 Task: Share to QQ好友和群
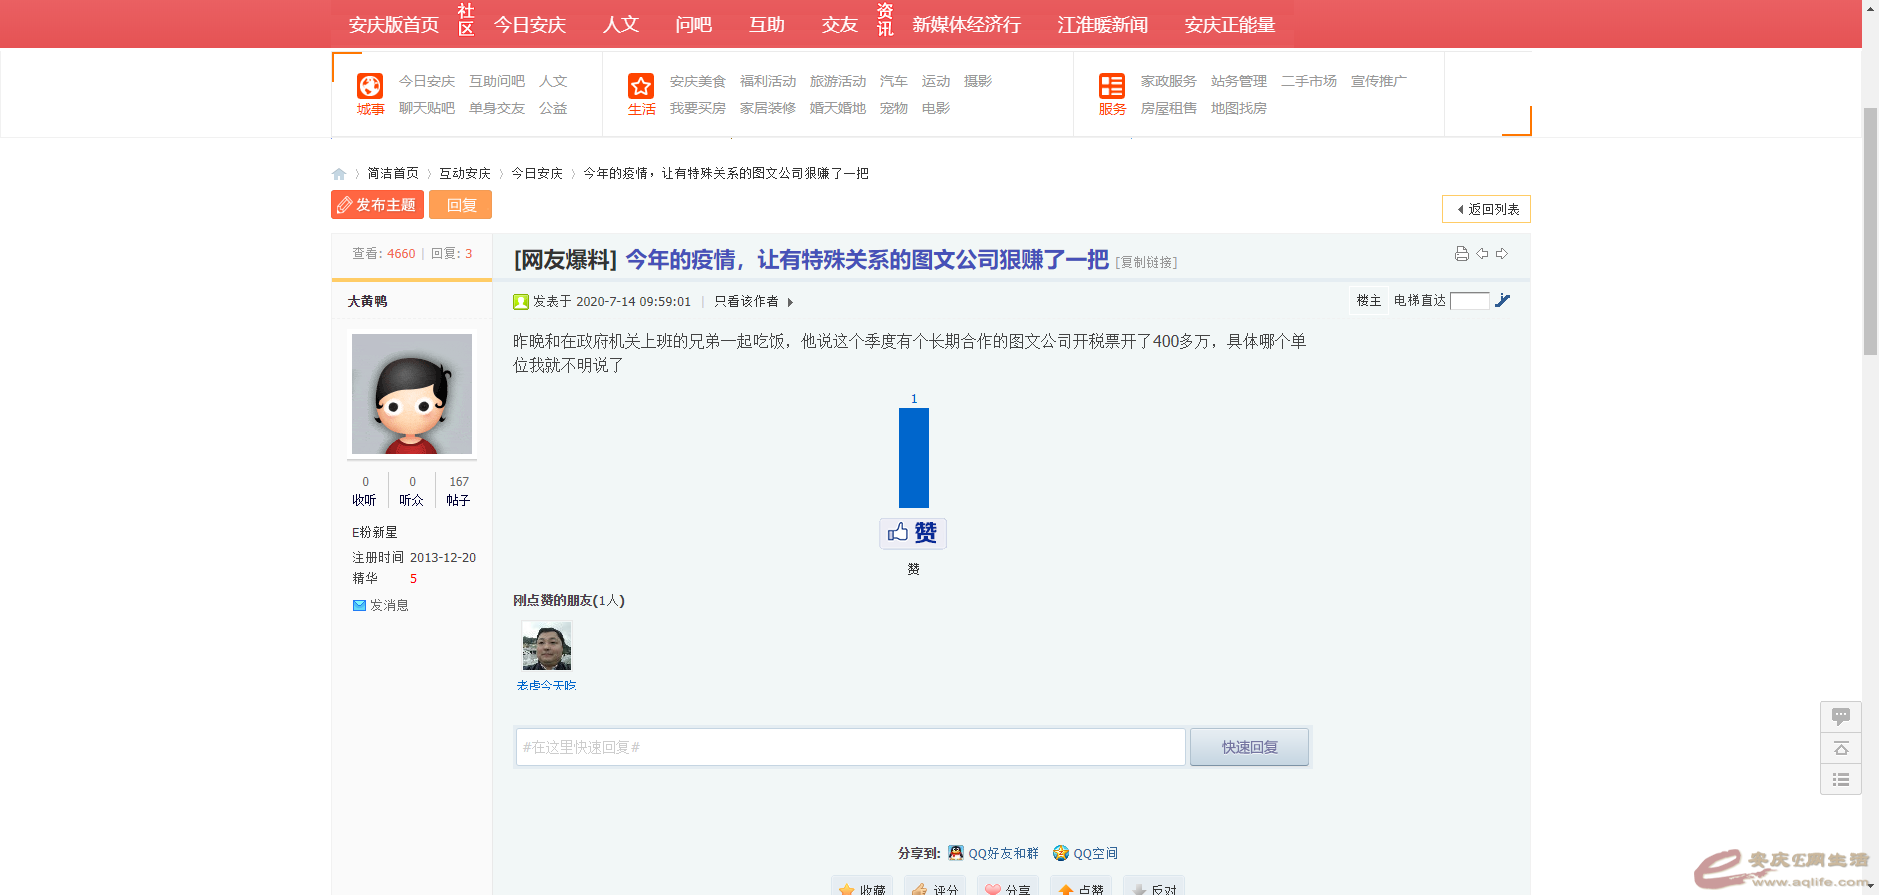[993, 853]
